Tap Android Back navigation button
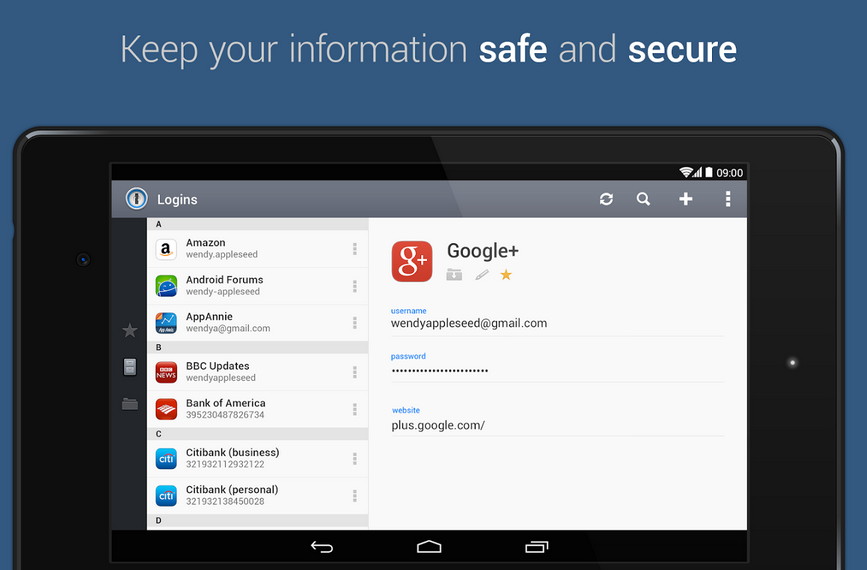867x570 pixels. pos(322,547)
